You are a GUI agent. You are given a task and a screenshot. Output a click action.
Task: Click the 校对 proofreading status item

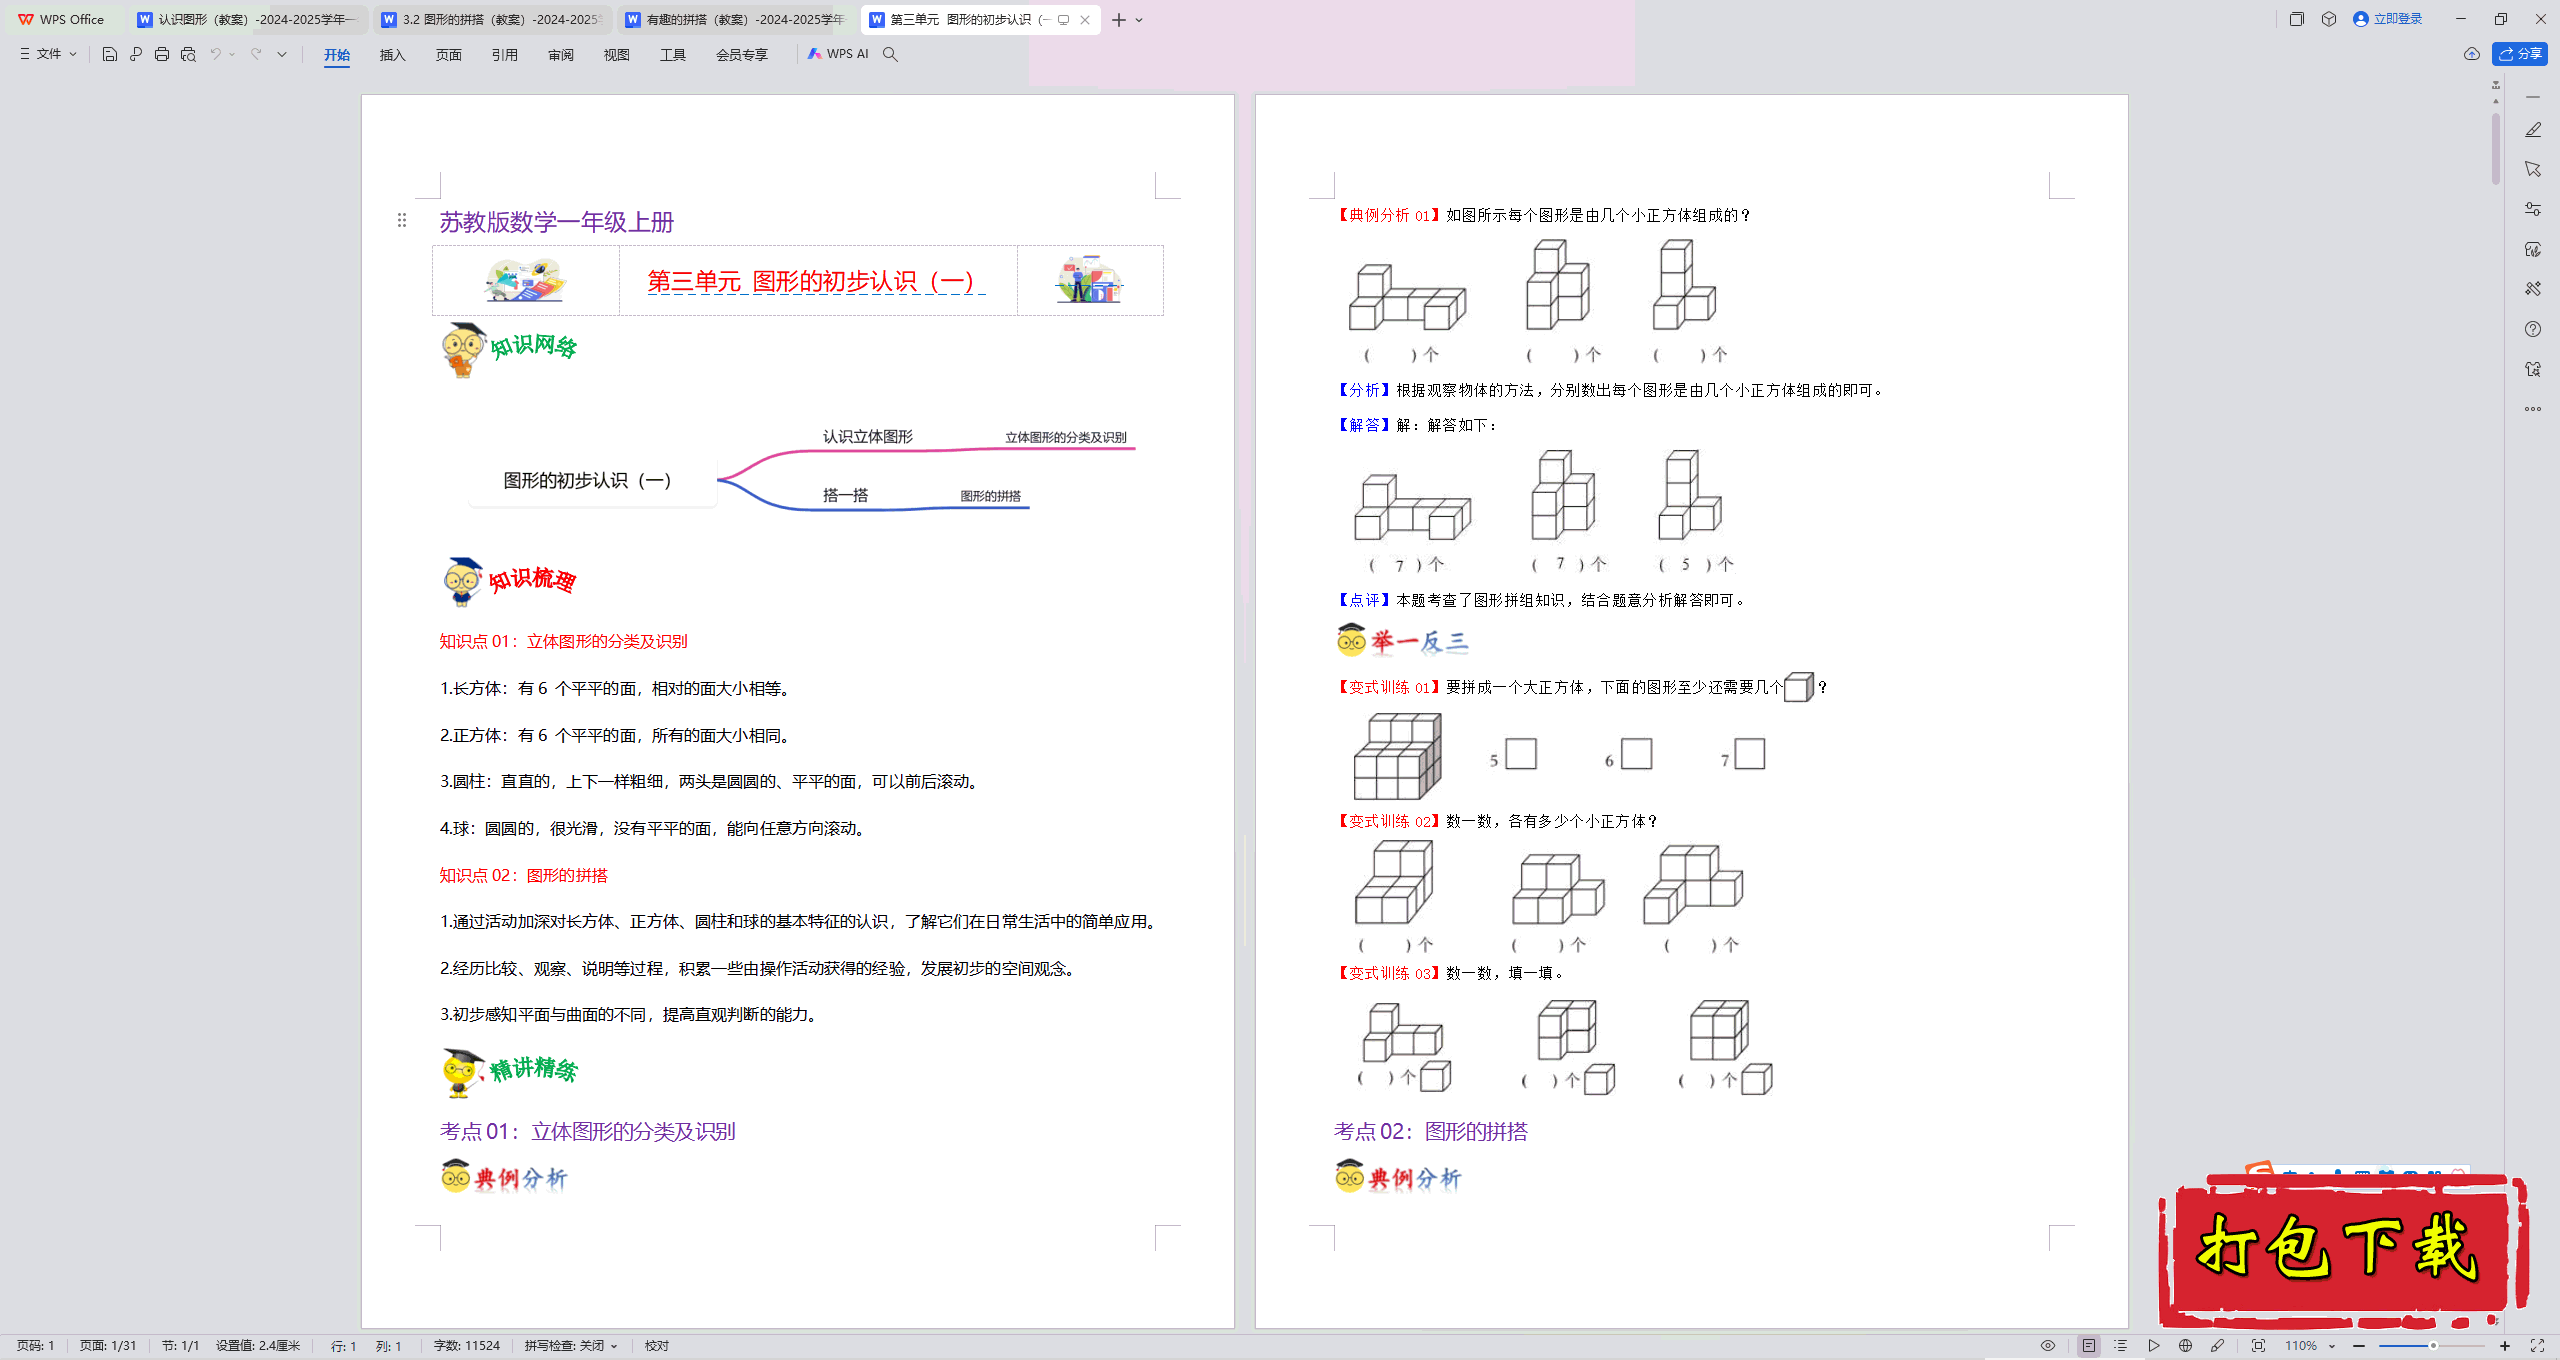click(x=657, y=1346)
